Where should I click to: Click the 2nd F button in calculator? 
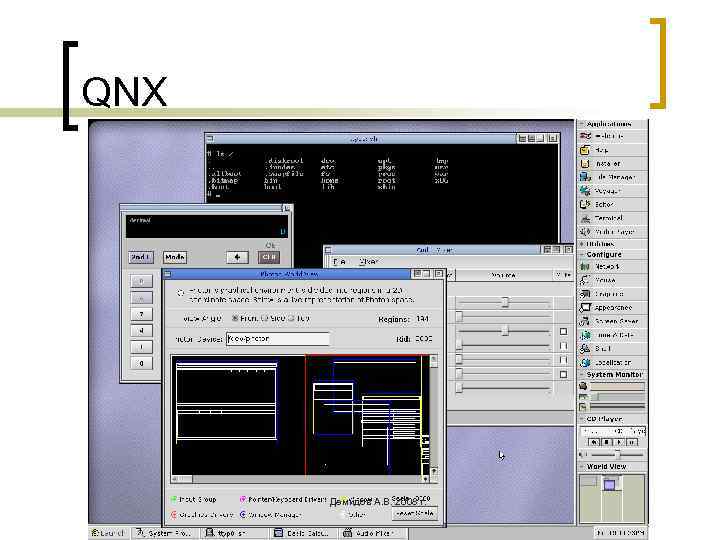tap(141, 257)
